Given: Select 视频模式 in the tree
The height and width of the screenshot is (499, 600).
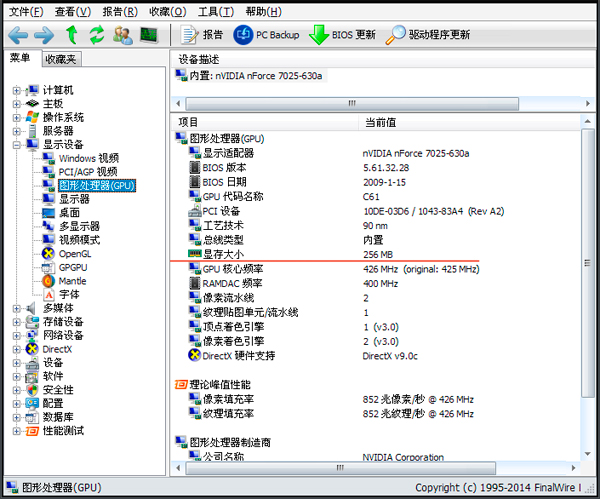Looking at the screenshot, I should 79,240.
